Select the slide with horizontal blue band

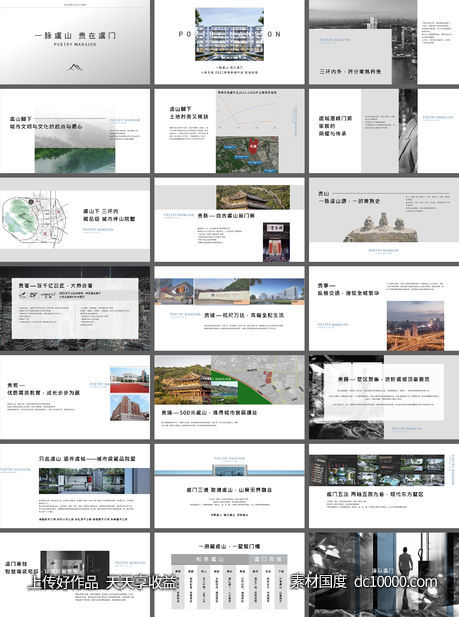point(229,486)
